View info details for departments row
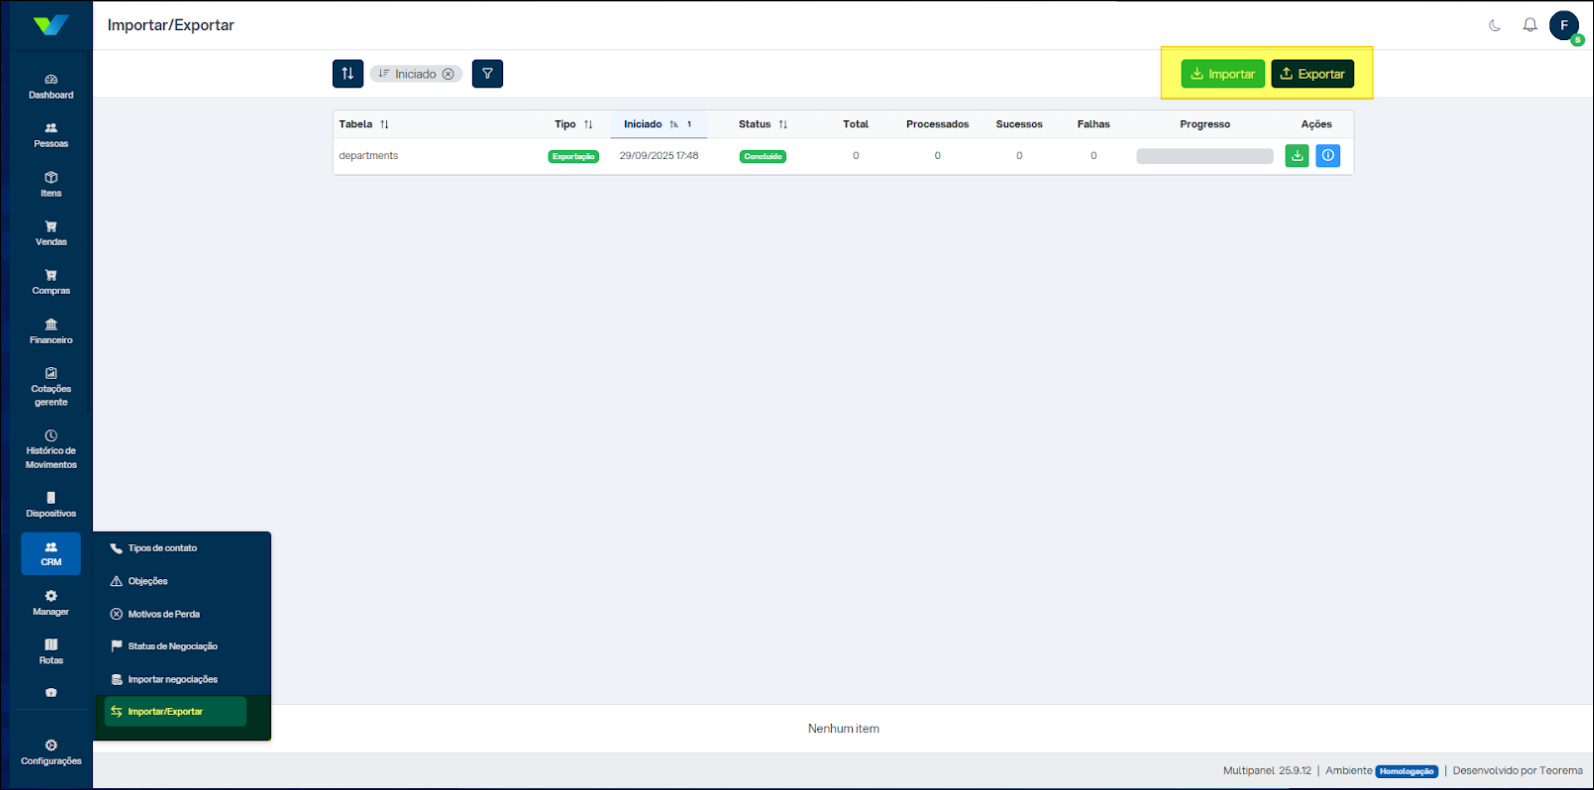 tap(1327, 156)
